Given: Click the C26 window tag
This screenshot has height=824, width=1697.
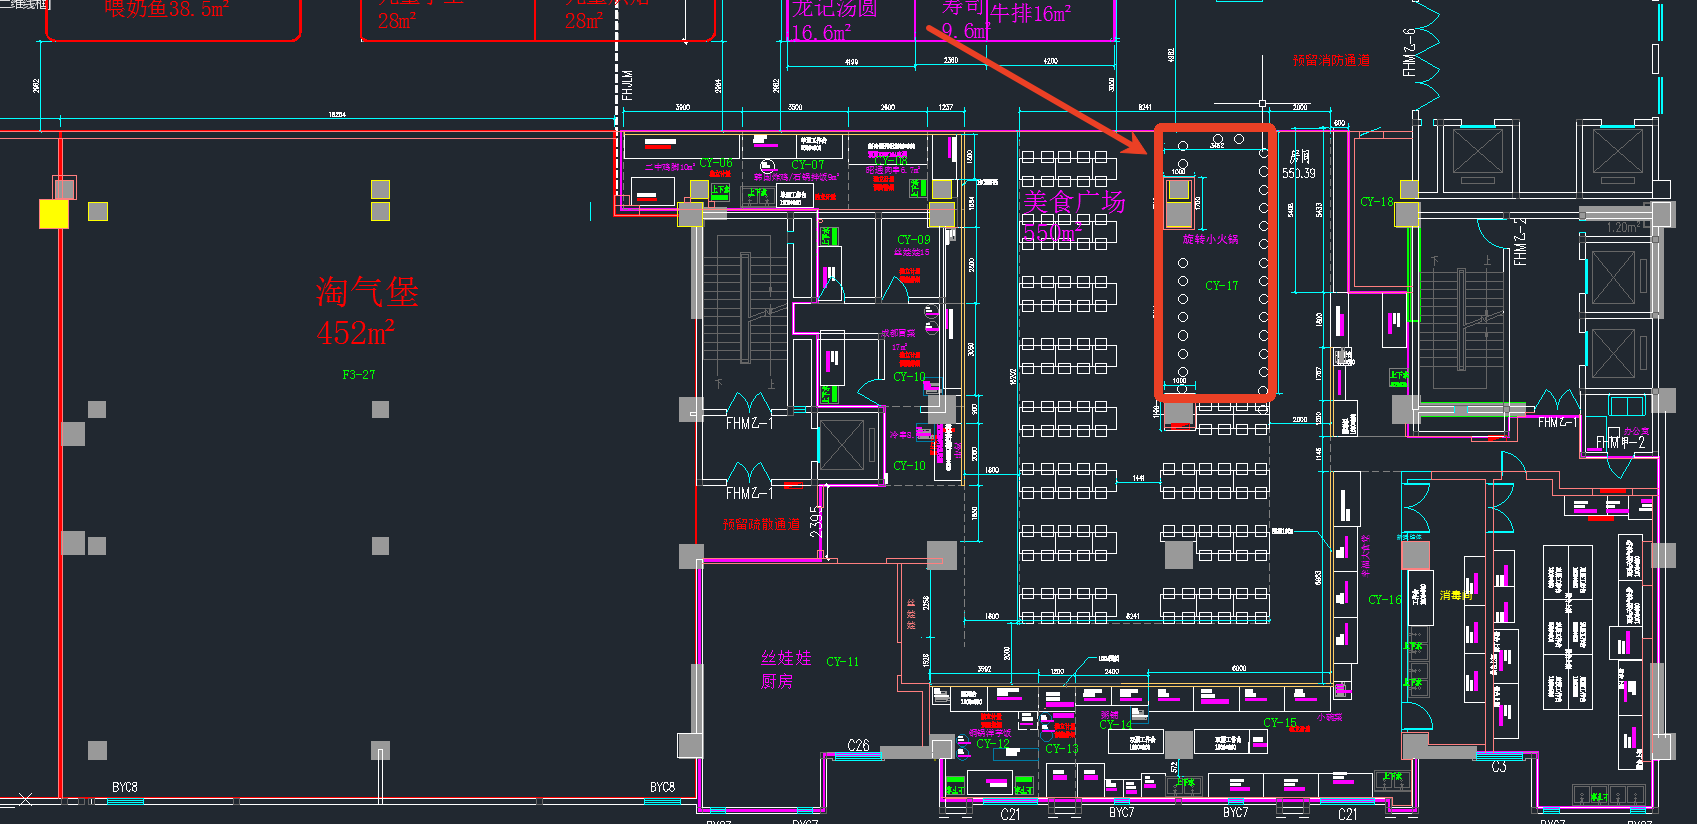Looking at the screenshot, I should coord(858,745).
